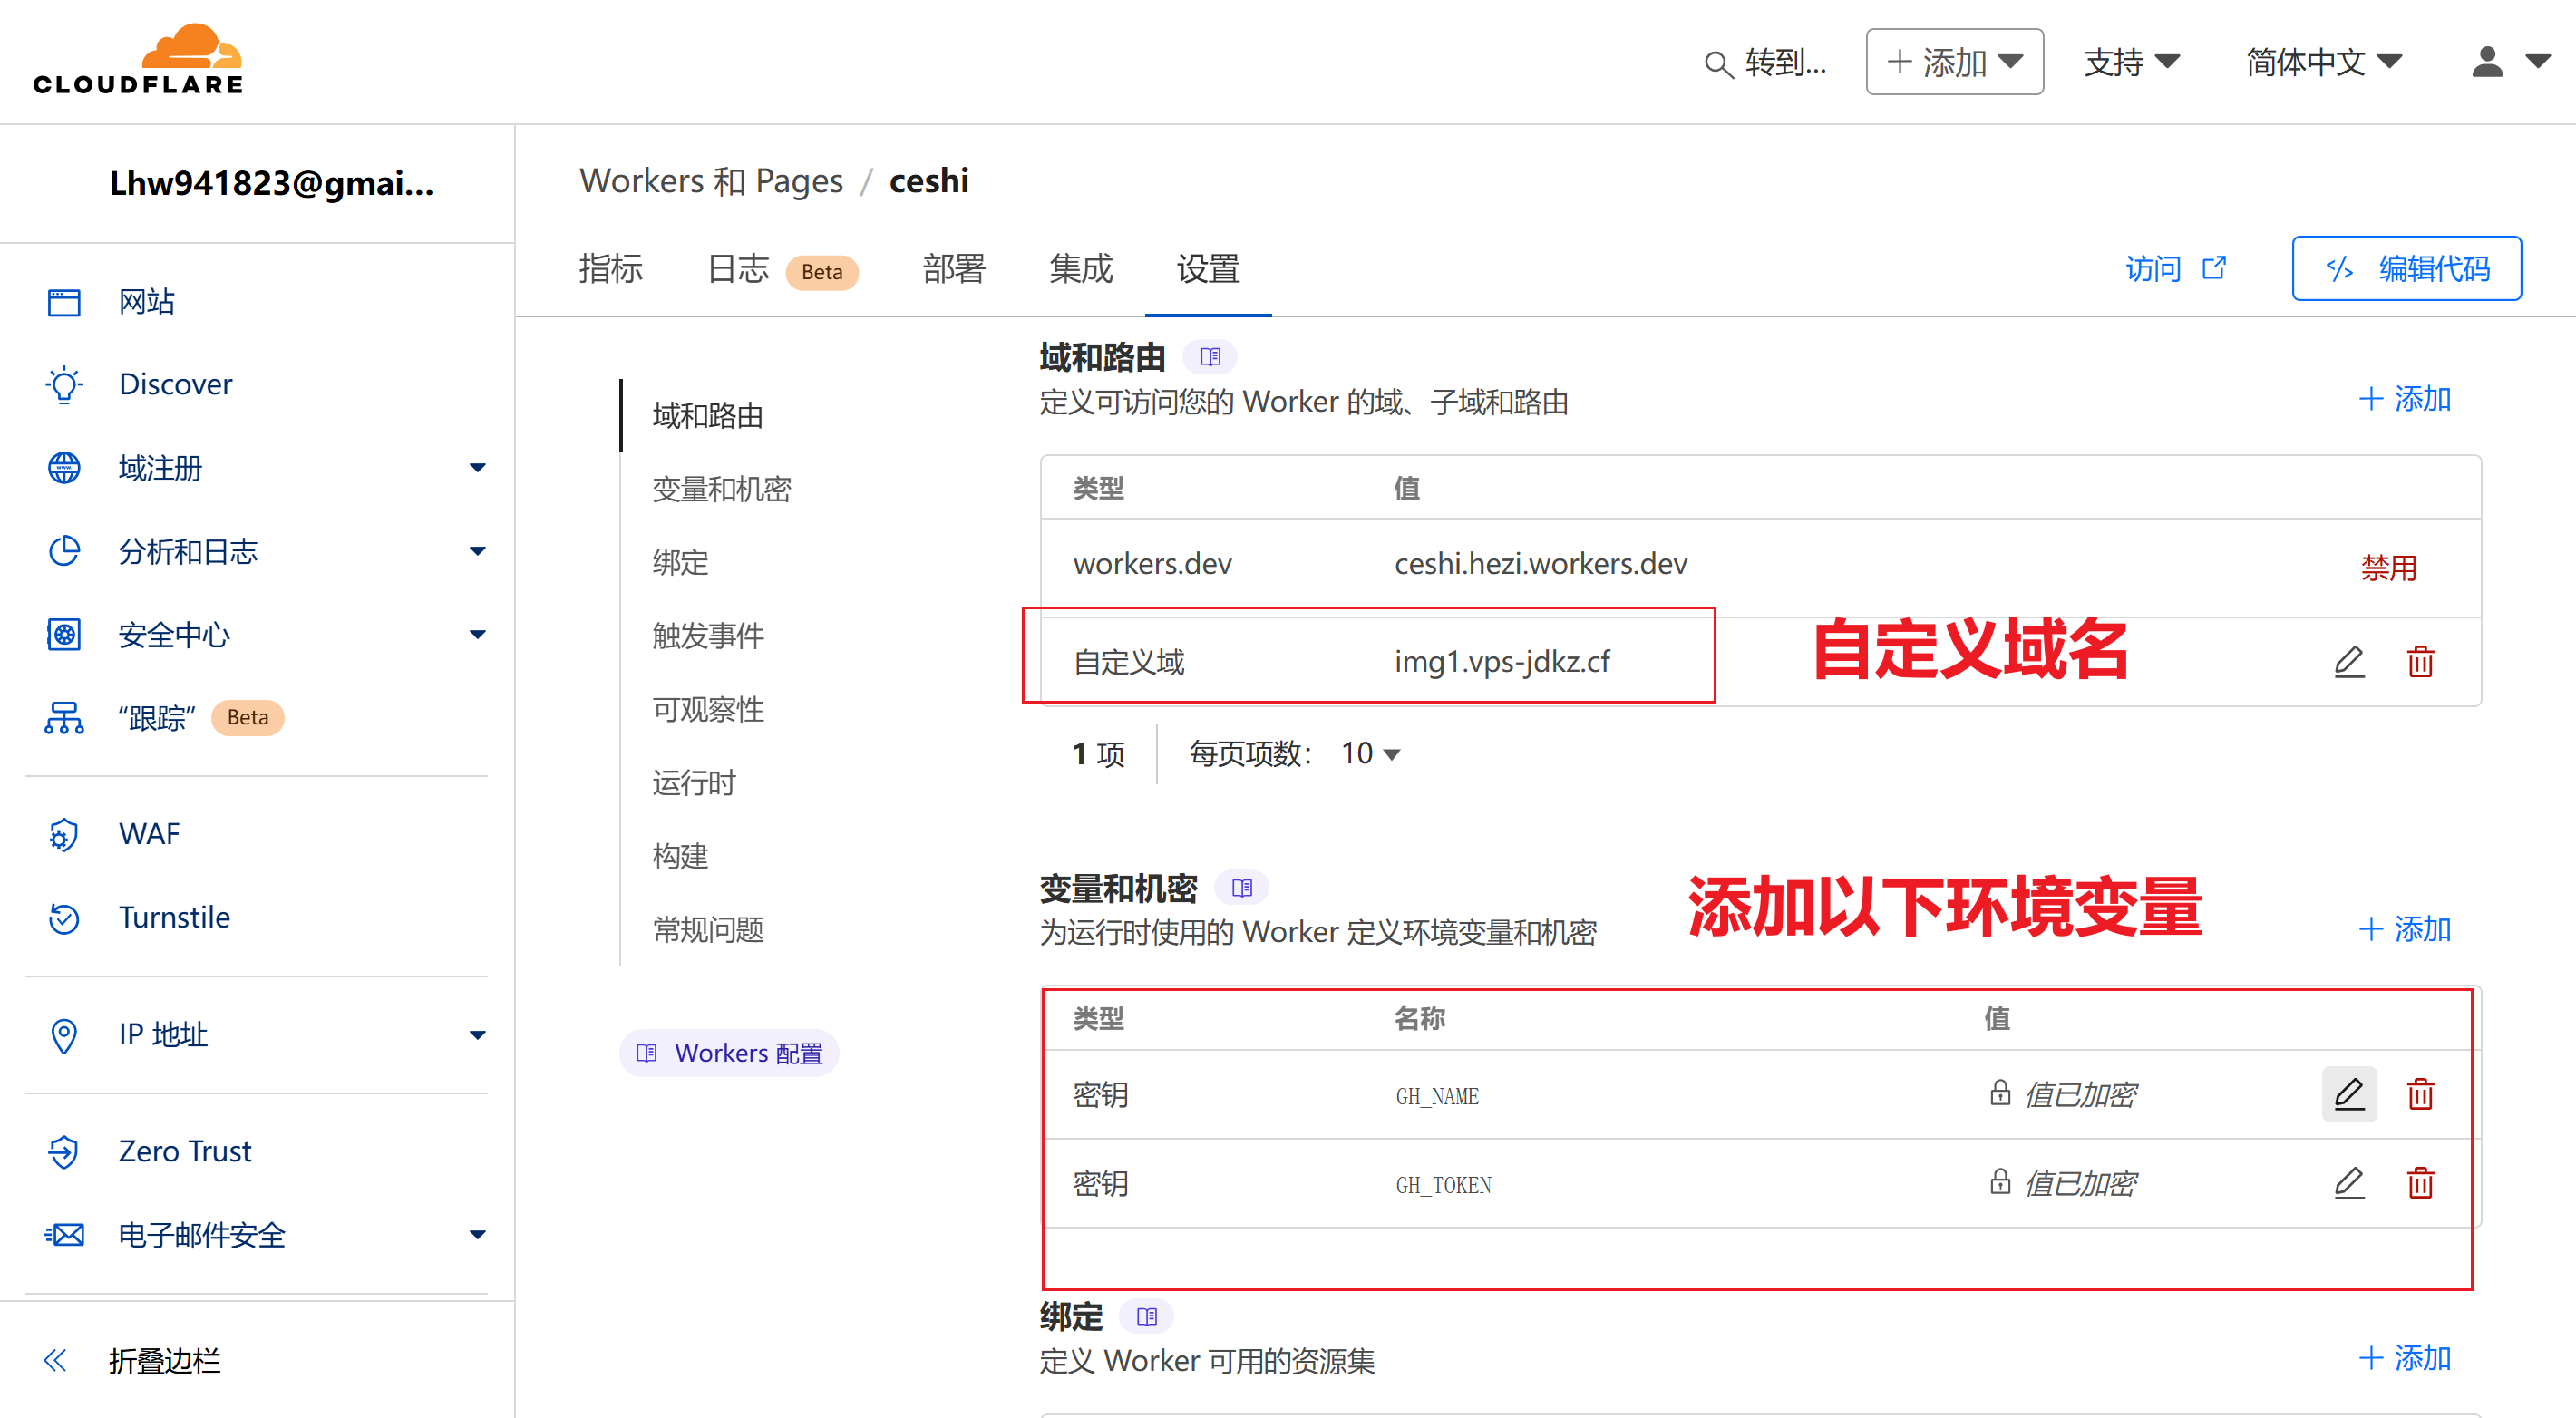
Task: Click the search magnifier icon
Action: click(1718, 64)
